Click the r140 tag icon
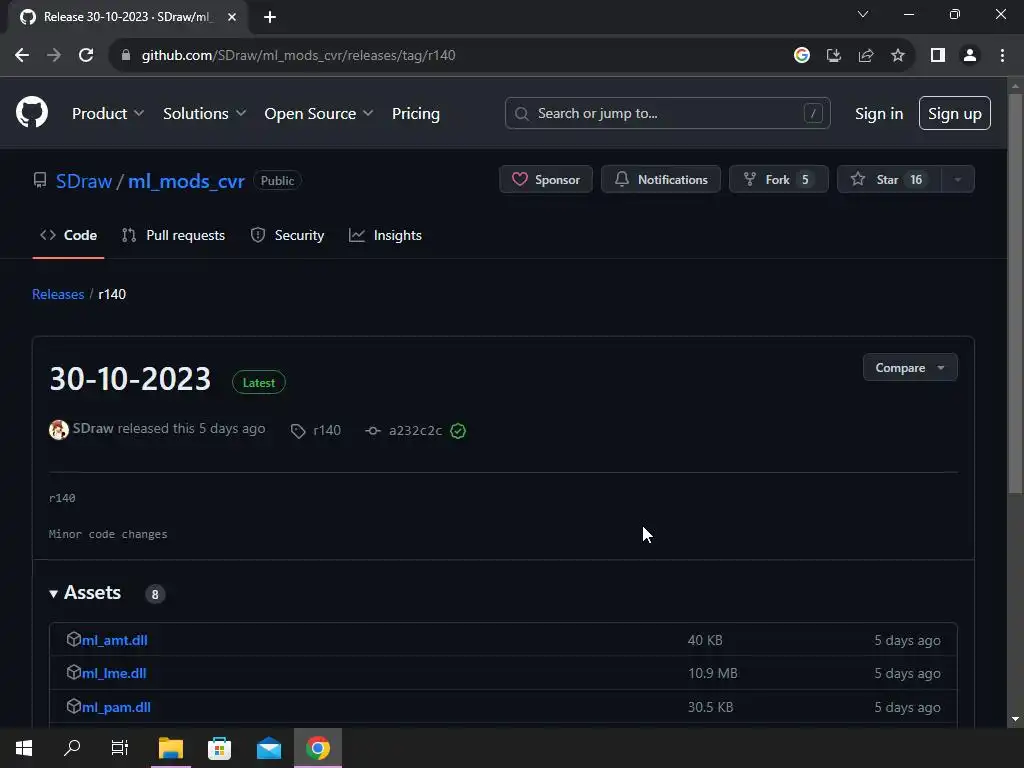 [298, 431]
